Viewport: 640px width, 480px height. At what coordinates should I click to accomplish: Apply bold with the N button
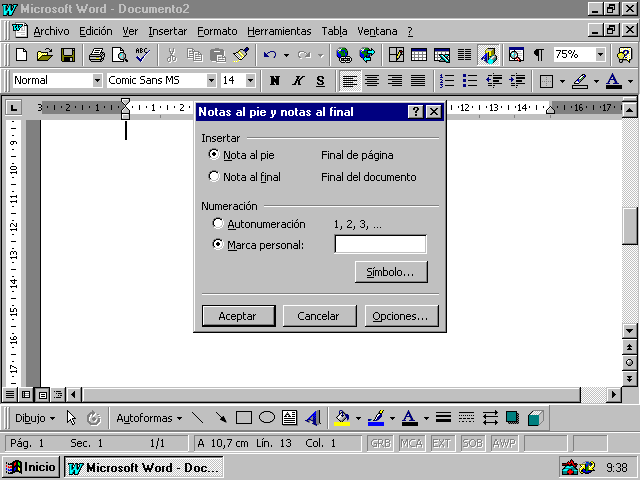click(x=275, y=81)
